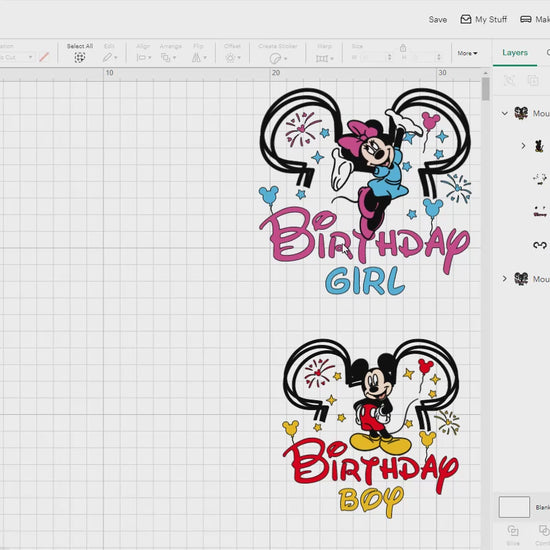Image resolution: width=550 pixels, height=550 pixels.
Task: Select the Birthday Girl Minnie design
Action: [x=364, y=192]
